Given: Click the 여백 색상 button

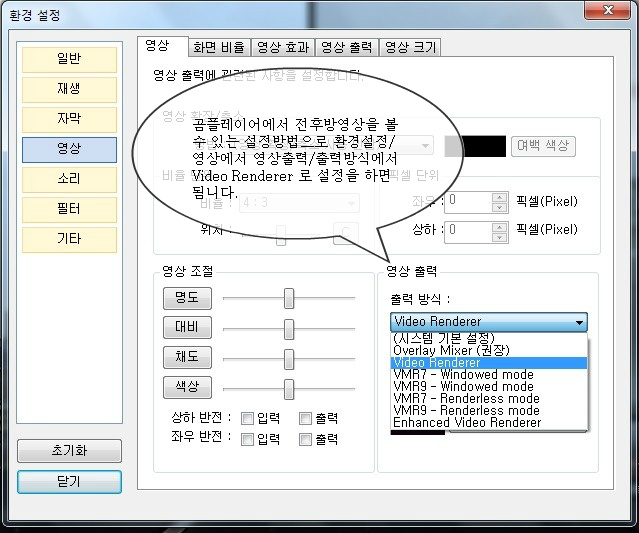Looking at the screenshot, I should point(543,146).
